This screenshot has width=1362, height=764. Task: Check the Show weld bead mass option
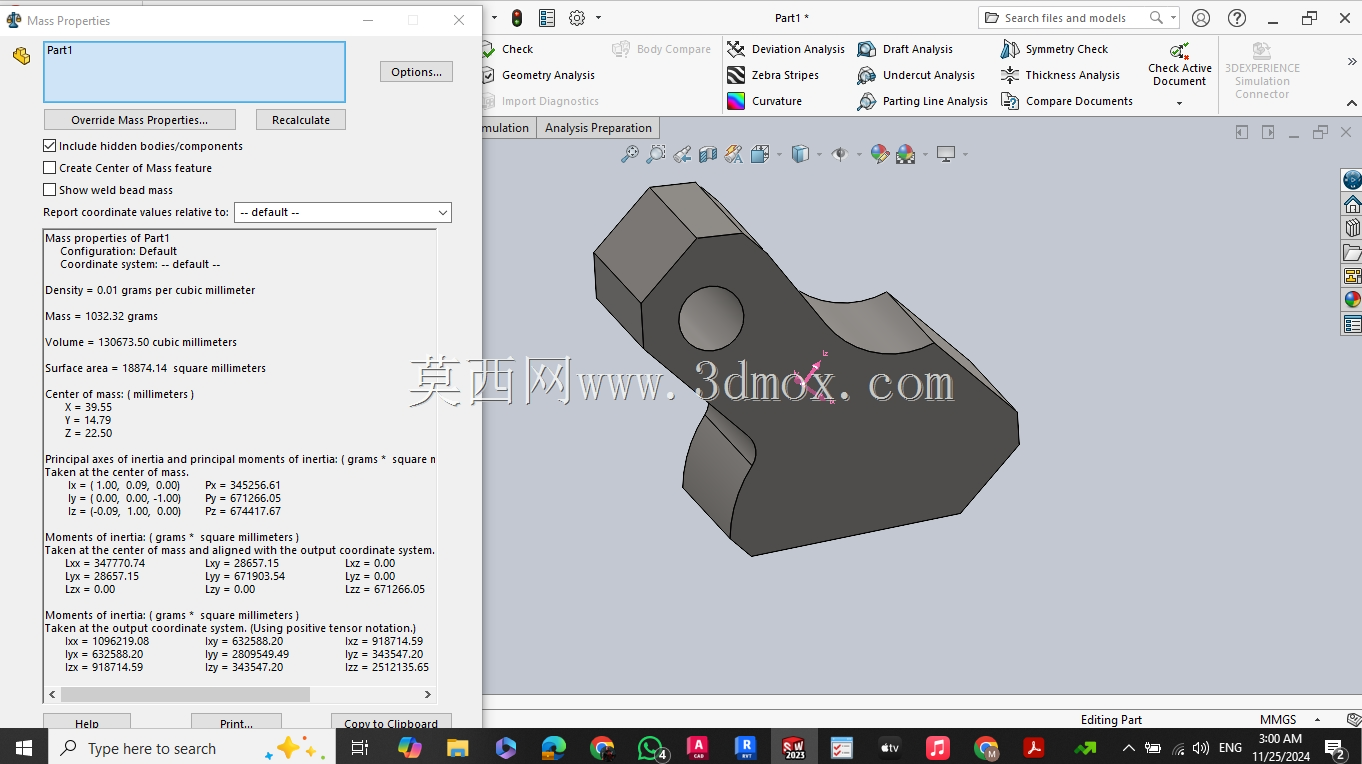click(50, 190)
